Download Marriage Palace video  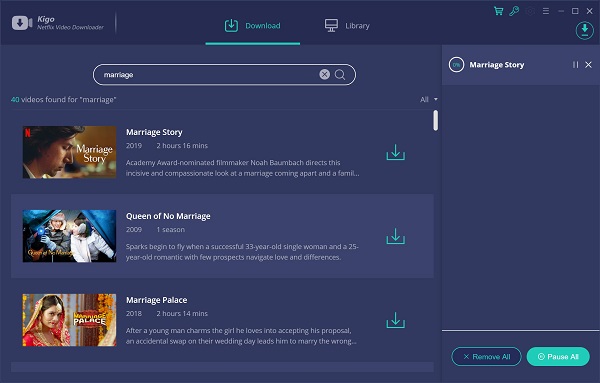[395, 320]
